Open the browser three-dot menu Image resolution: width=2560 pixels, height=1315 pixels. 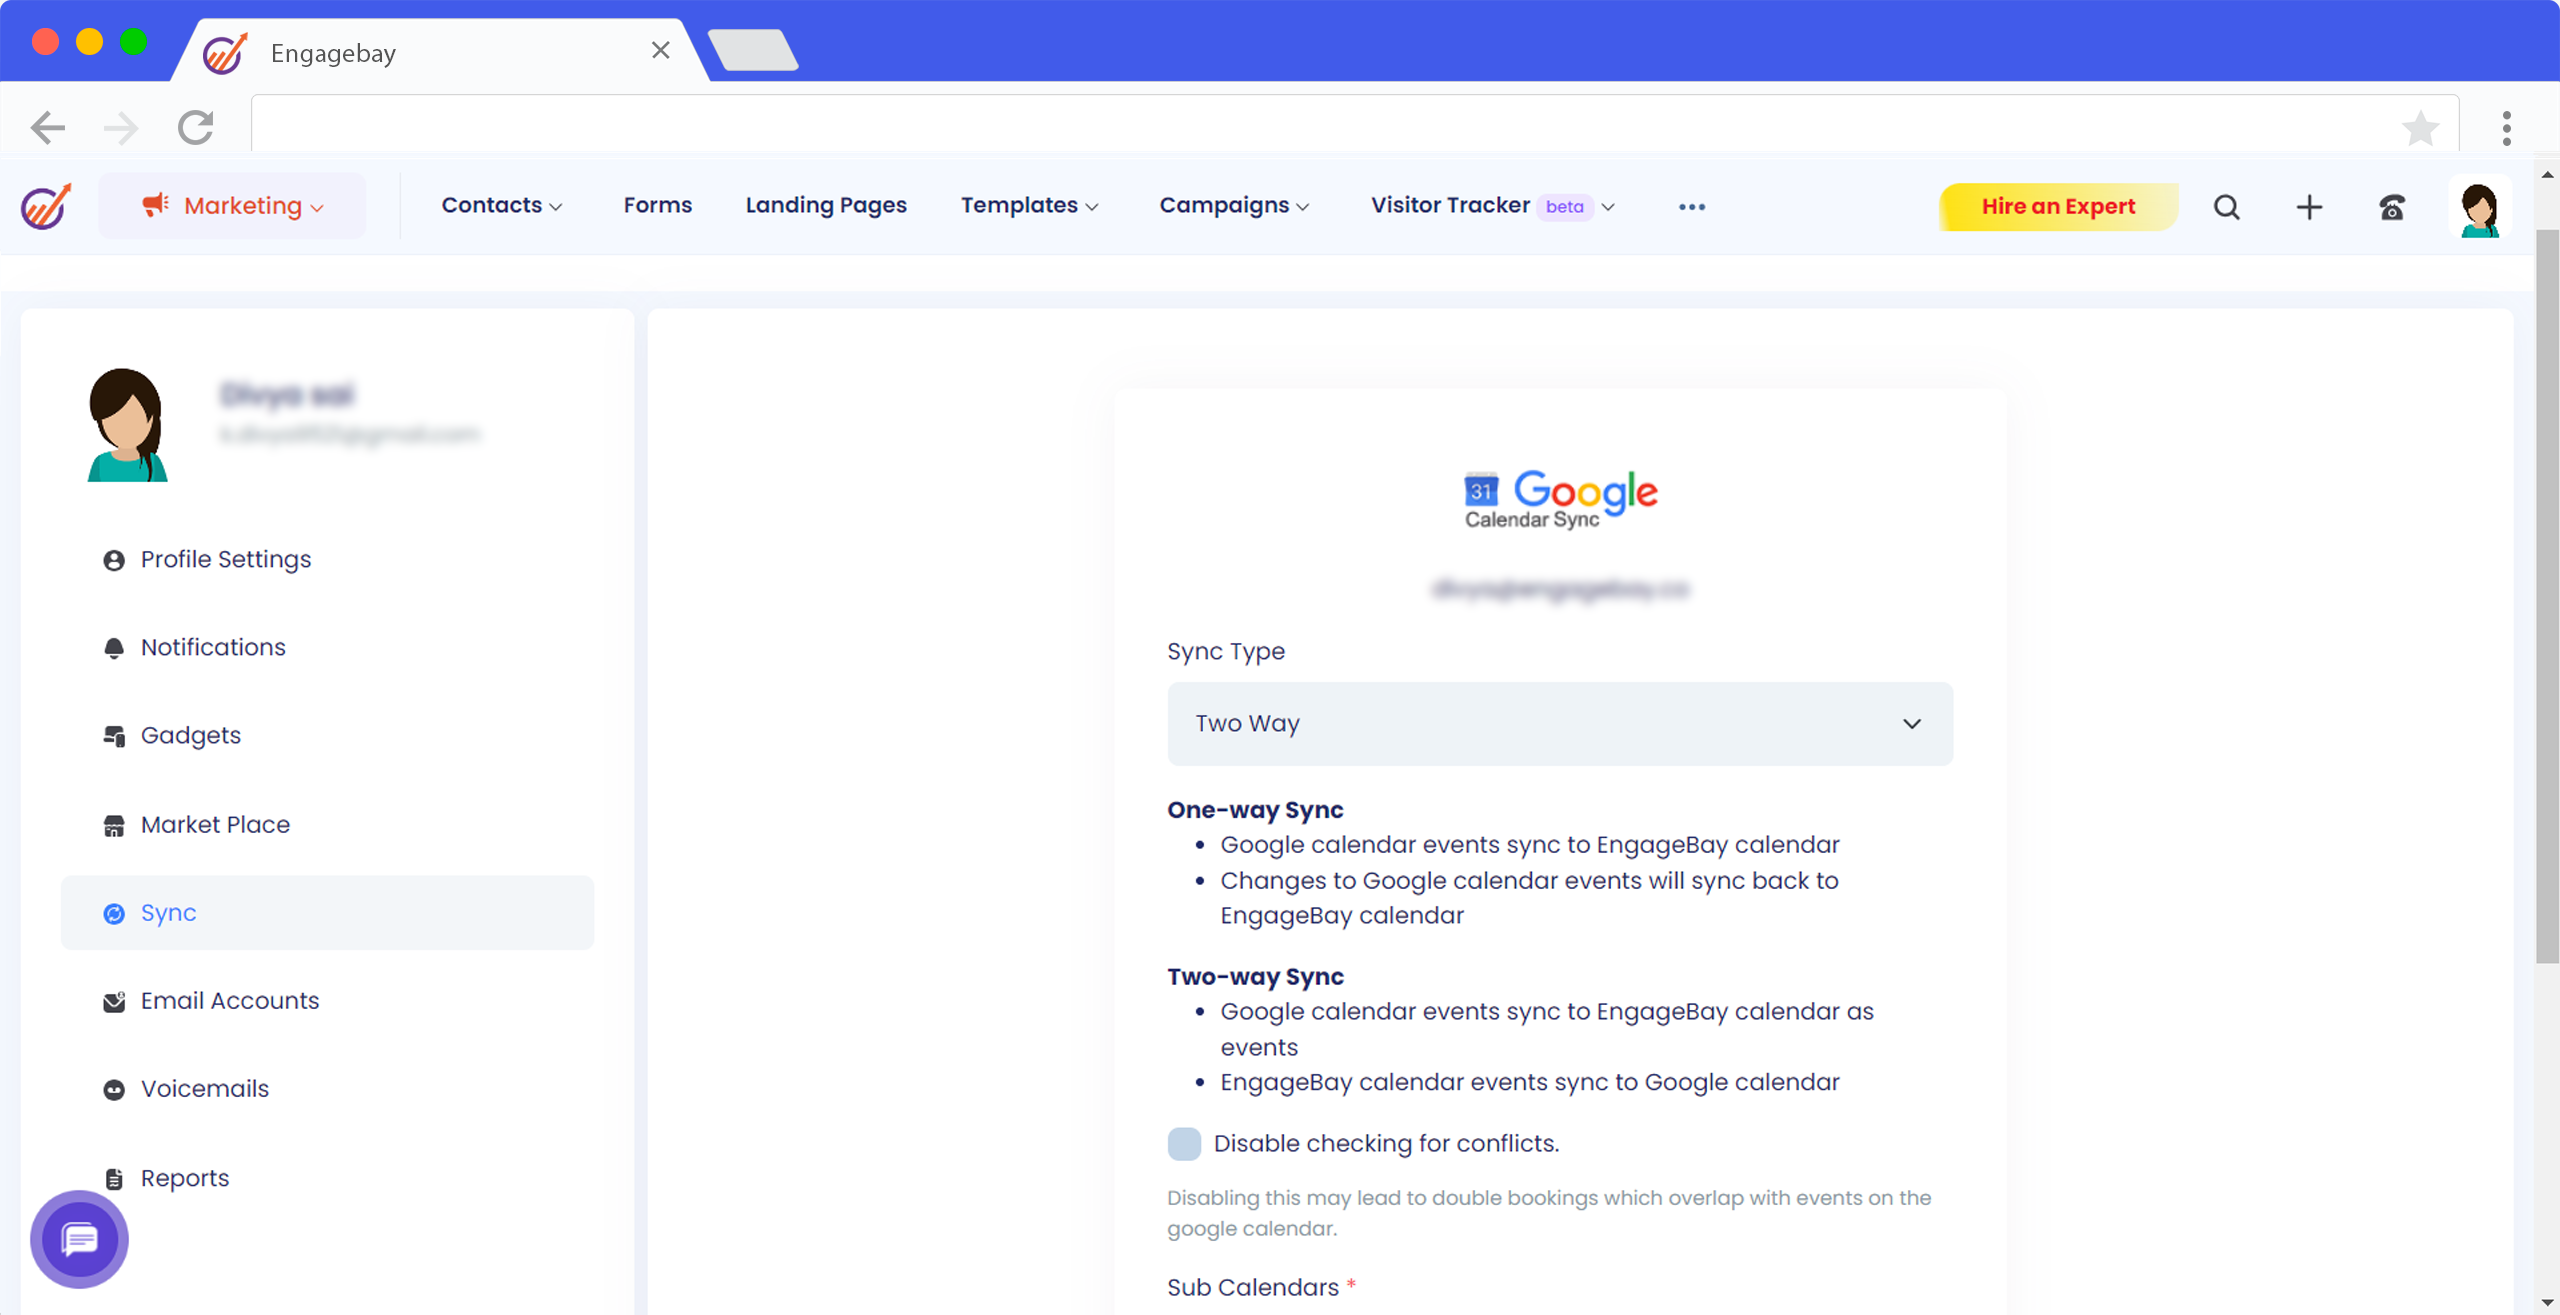coord(2506,127)
